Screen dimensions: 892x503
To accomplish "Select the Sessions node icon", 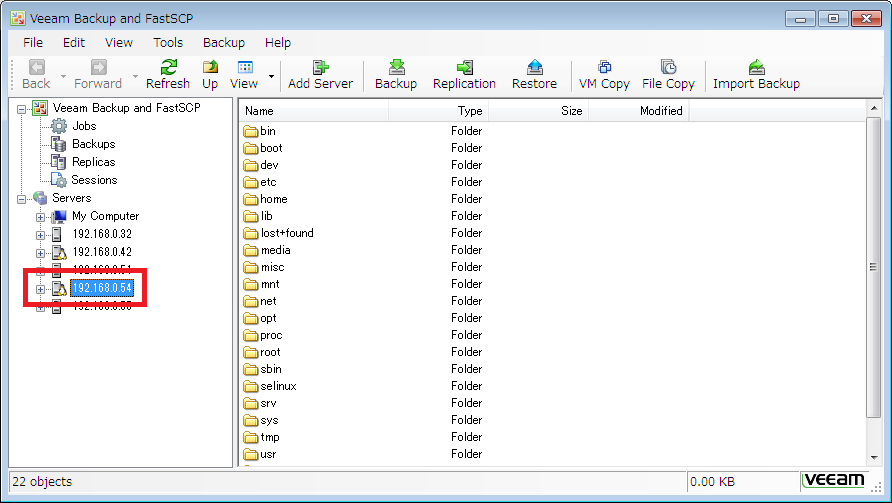I will (x=59, y=180).
